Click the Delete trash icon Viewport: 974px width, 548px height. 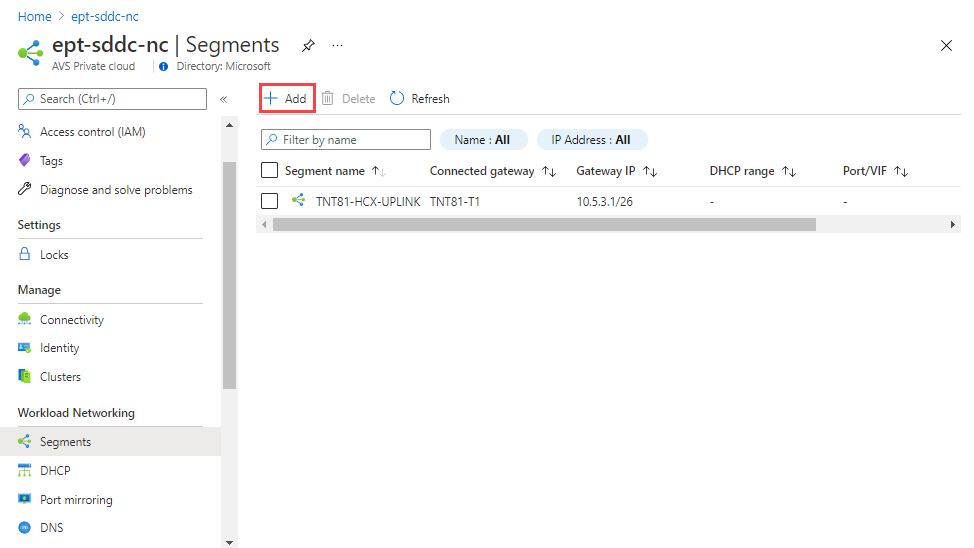click(x=327, y=98)
